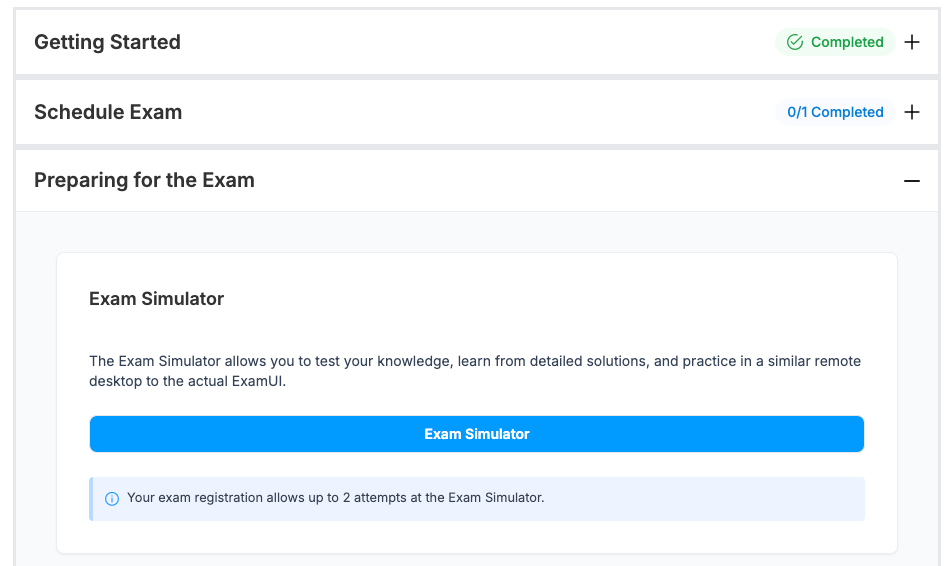The image size is (946, 566).
Task: Expand Getting Started with its plus icon
Action: (911, 42)
